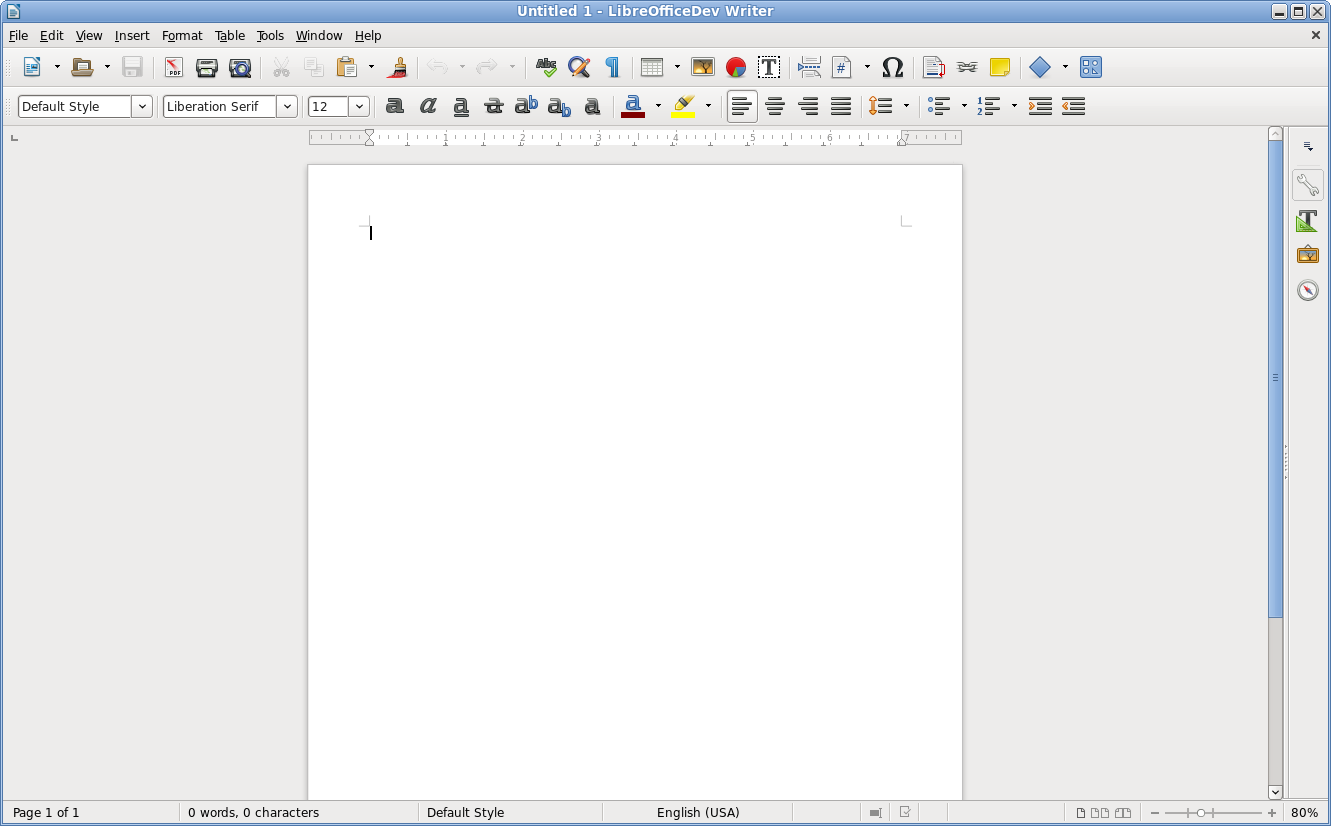Insert a chart with the Chart icon
The image size is (1331, 826).
tap(736, 68)
